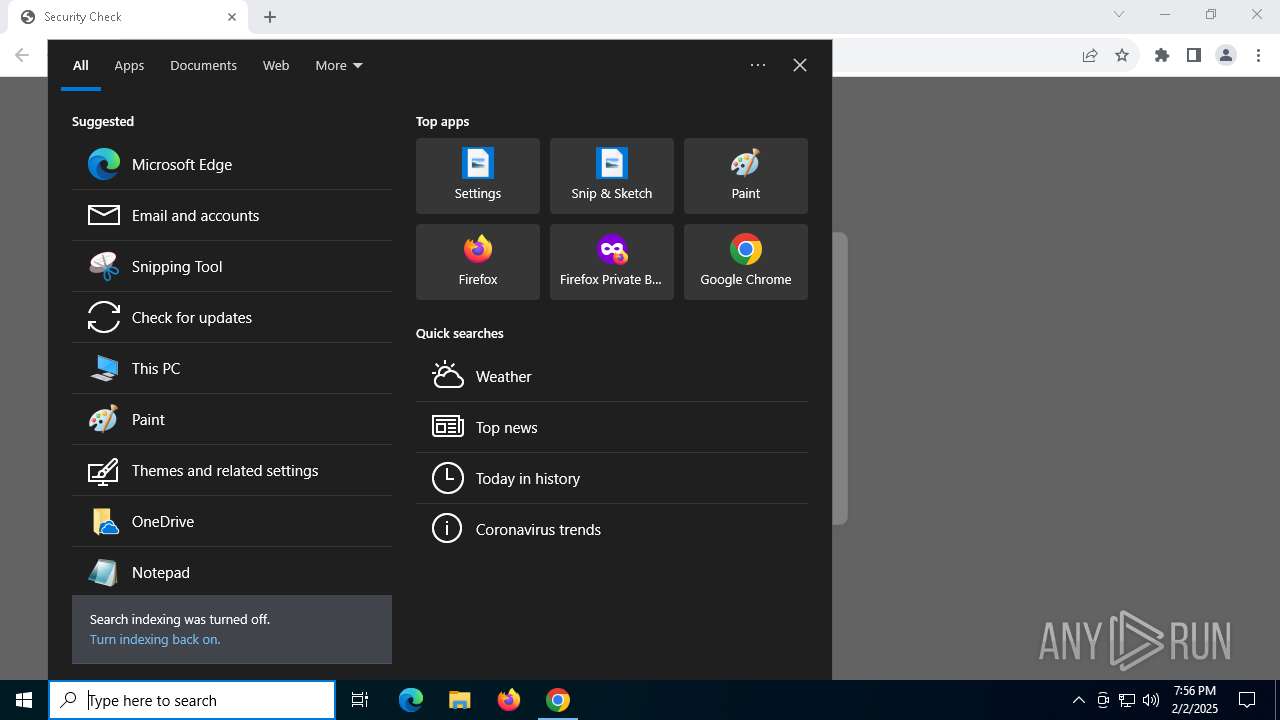Open network status in system tray

coord(1127,700)
